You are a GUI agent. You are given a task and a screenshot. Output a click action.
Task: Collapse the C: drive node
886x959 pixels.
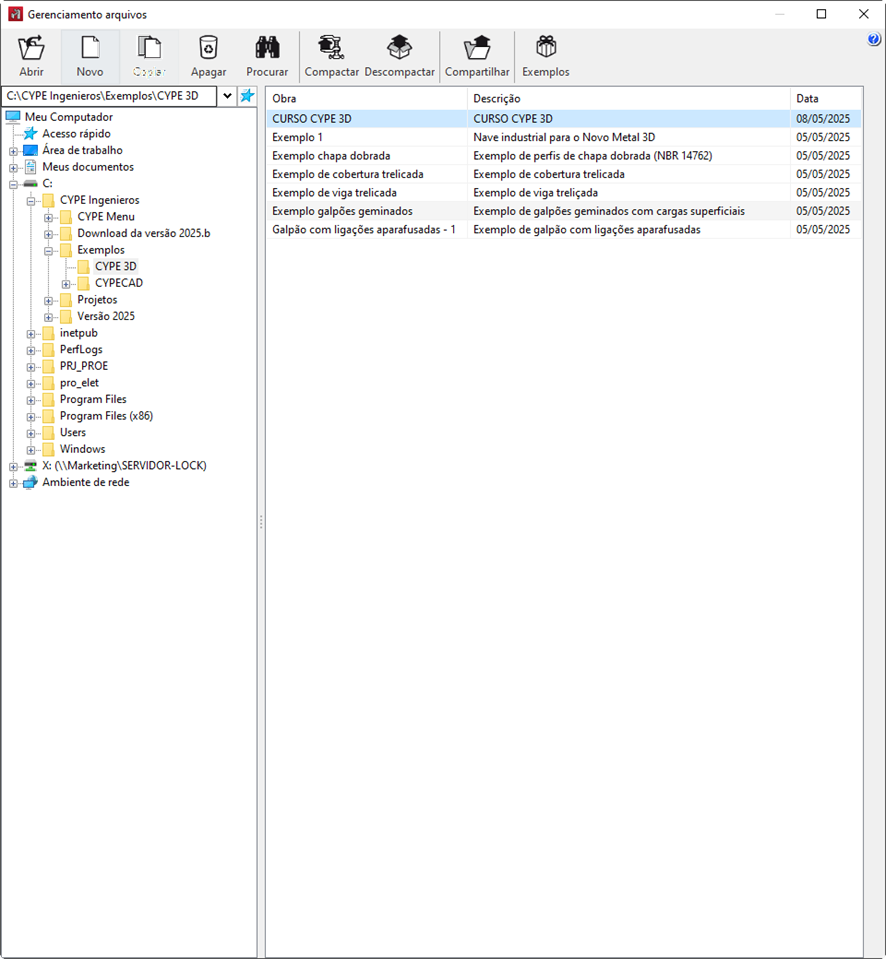point(13,184)
